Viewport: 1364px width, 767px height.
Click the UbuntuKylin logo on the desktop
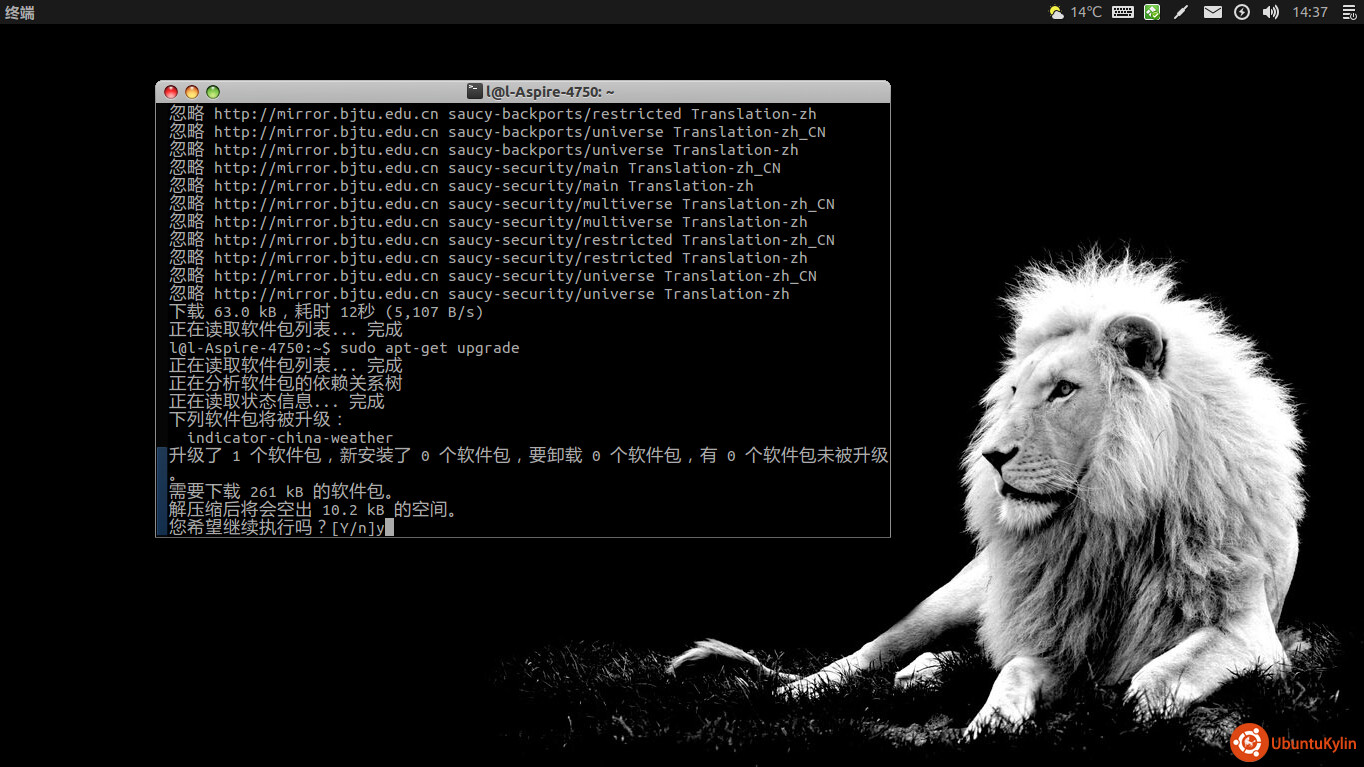pos(1294,743)
